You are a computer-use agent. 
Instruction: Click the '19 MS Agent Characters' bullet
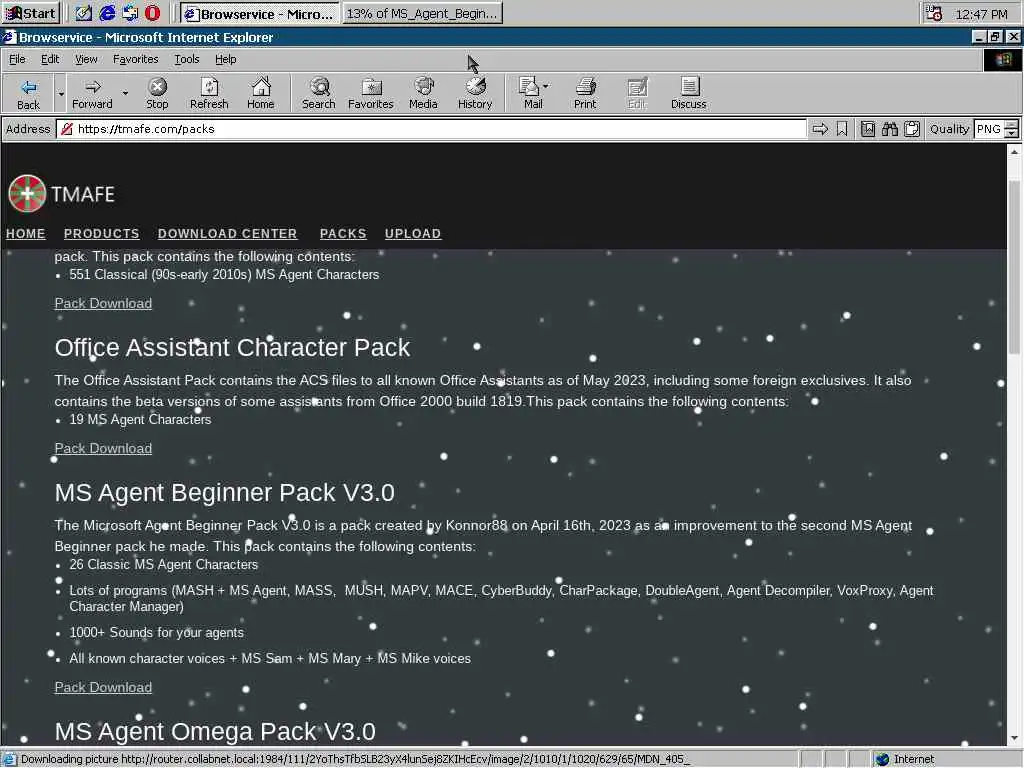(140, 419)
